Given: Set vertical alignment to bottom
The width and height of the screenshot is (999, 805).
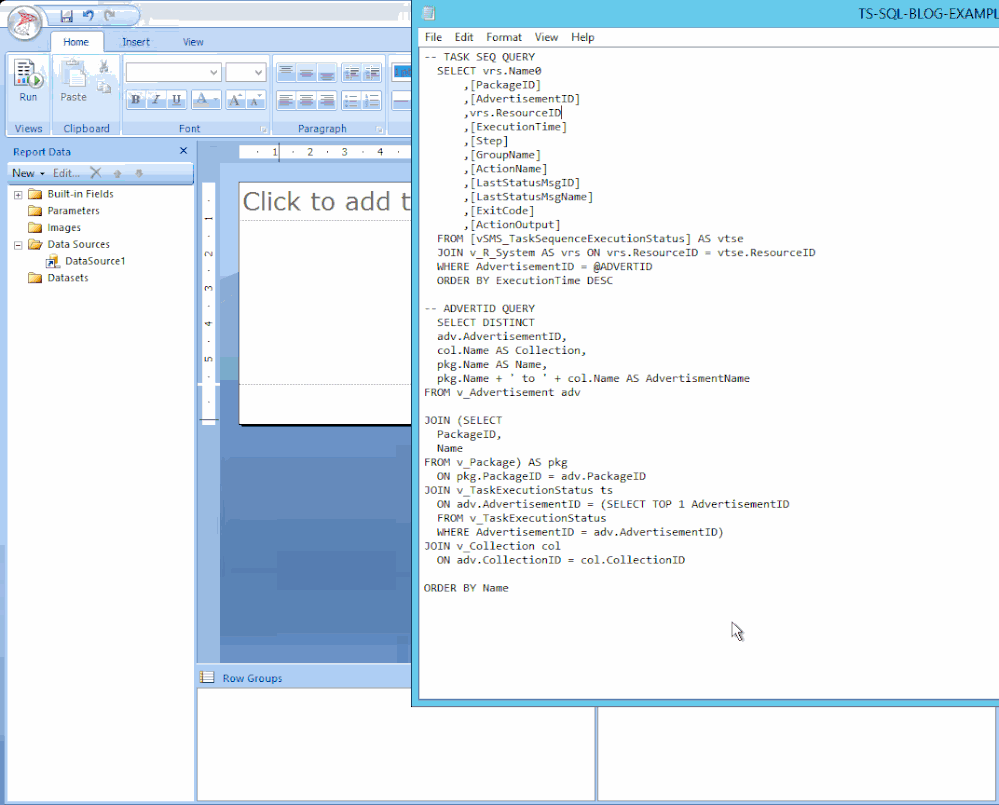Looking at the screenshot, I should pos(327,73).
